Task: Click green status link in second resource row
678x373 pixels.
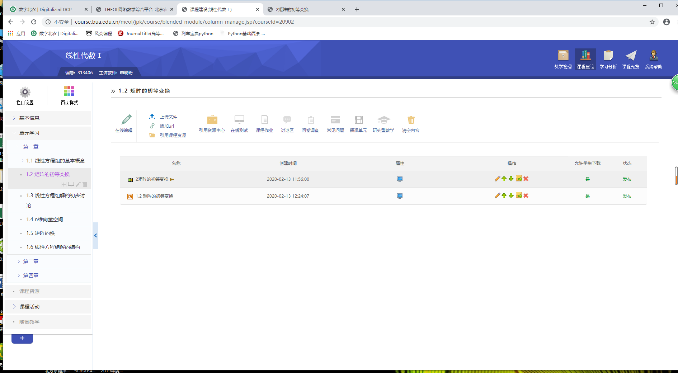Action: pos(627,196)
